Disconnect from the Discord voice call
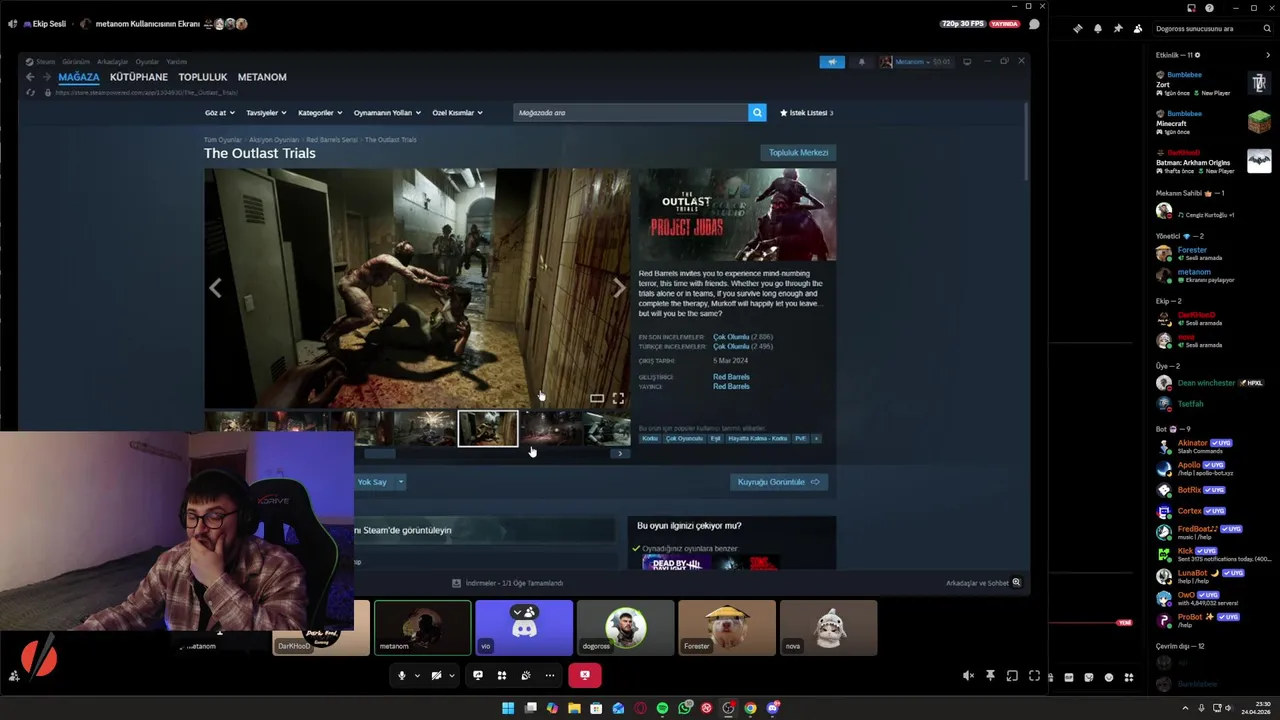The width and height of the screenshot is (1280, 720). click(x=585, y=675)
